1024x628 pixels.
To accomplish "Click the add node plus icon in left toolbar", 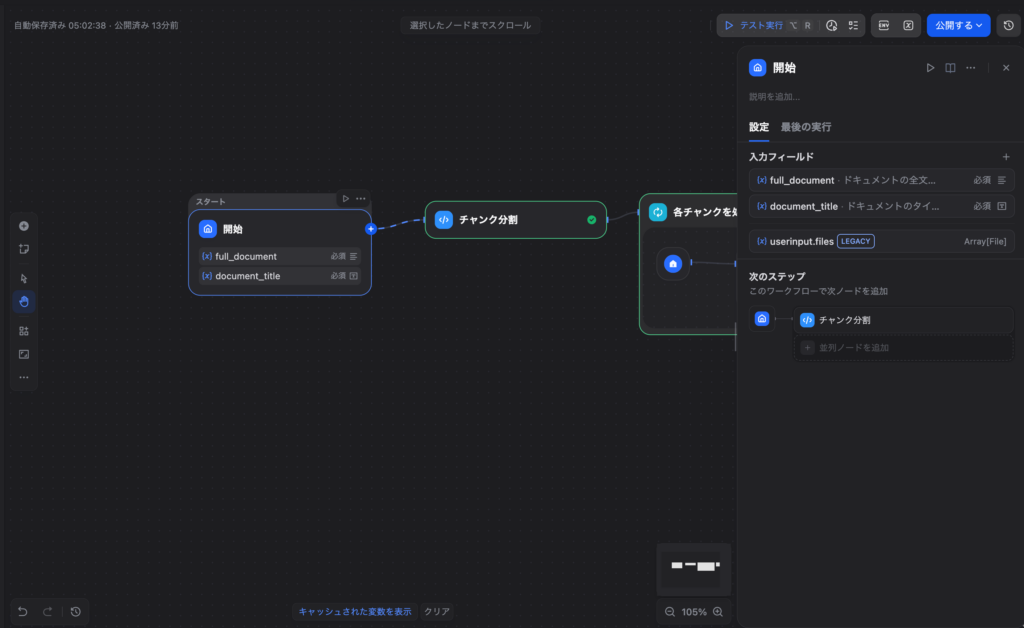I will tap(24, 226).
